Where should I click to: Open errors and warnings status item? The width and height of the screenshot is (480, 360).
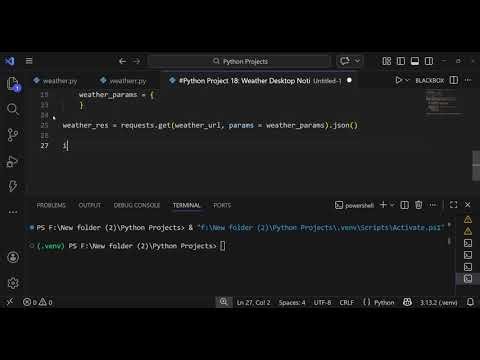(x=37, y=302)
